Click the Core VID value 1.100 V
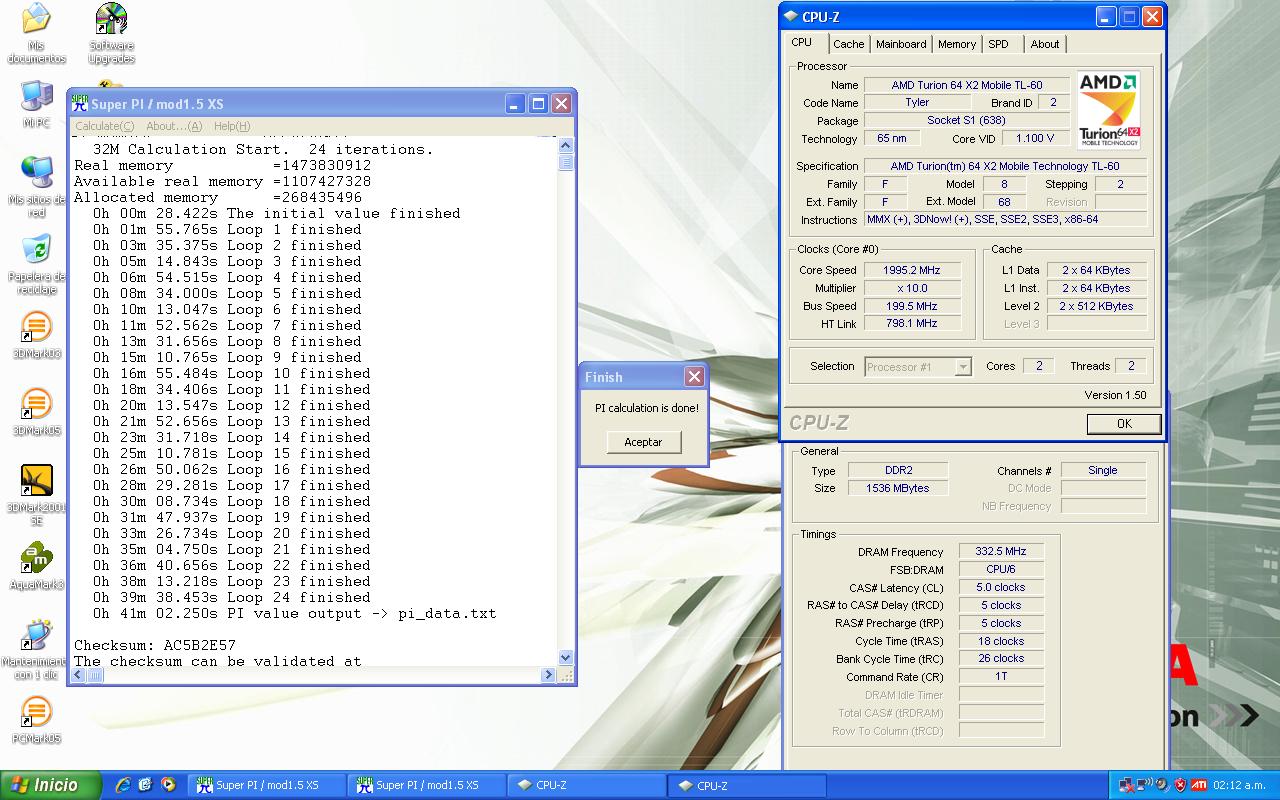1280x800 pixels. (x=1034, y=139)
